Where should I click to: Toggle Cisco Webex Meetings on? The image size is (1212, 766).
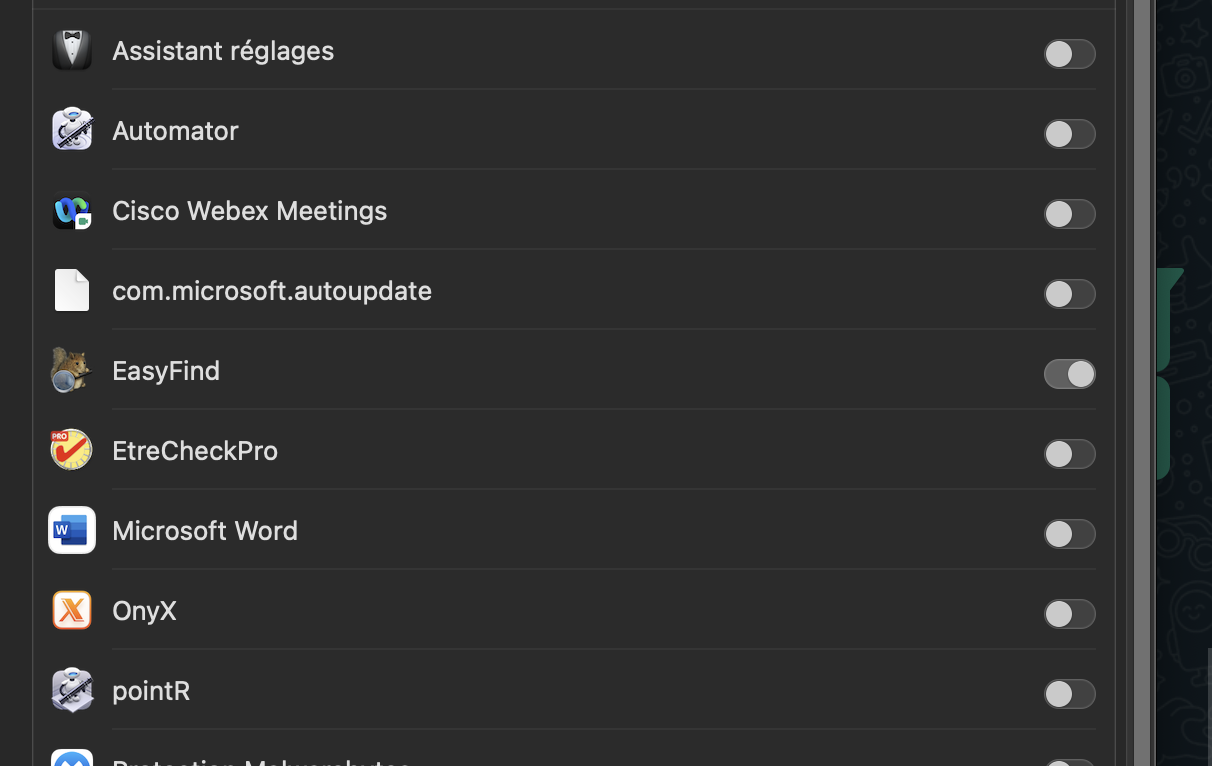tap(1069, 214)
